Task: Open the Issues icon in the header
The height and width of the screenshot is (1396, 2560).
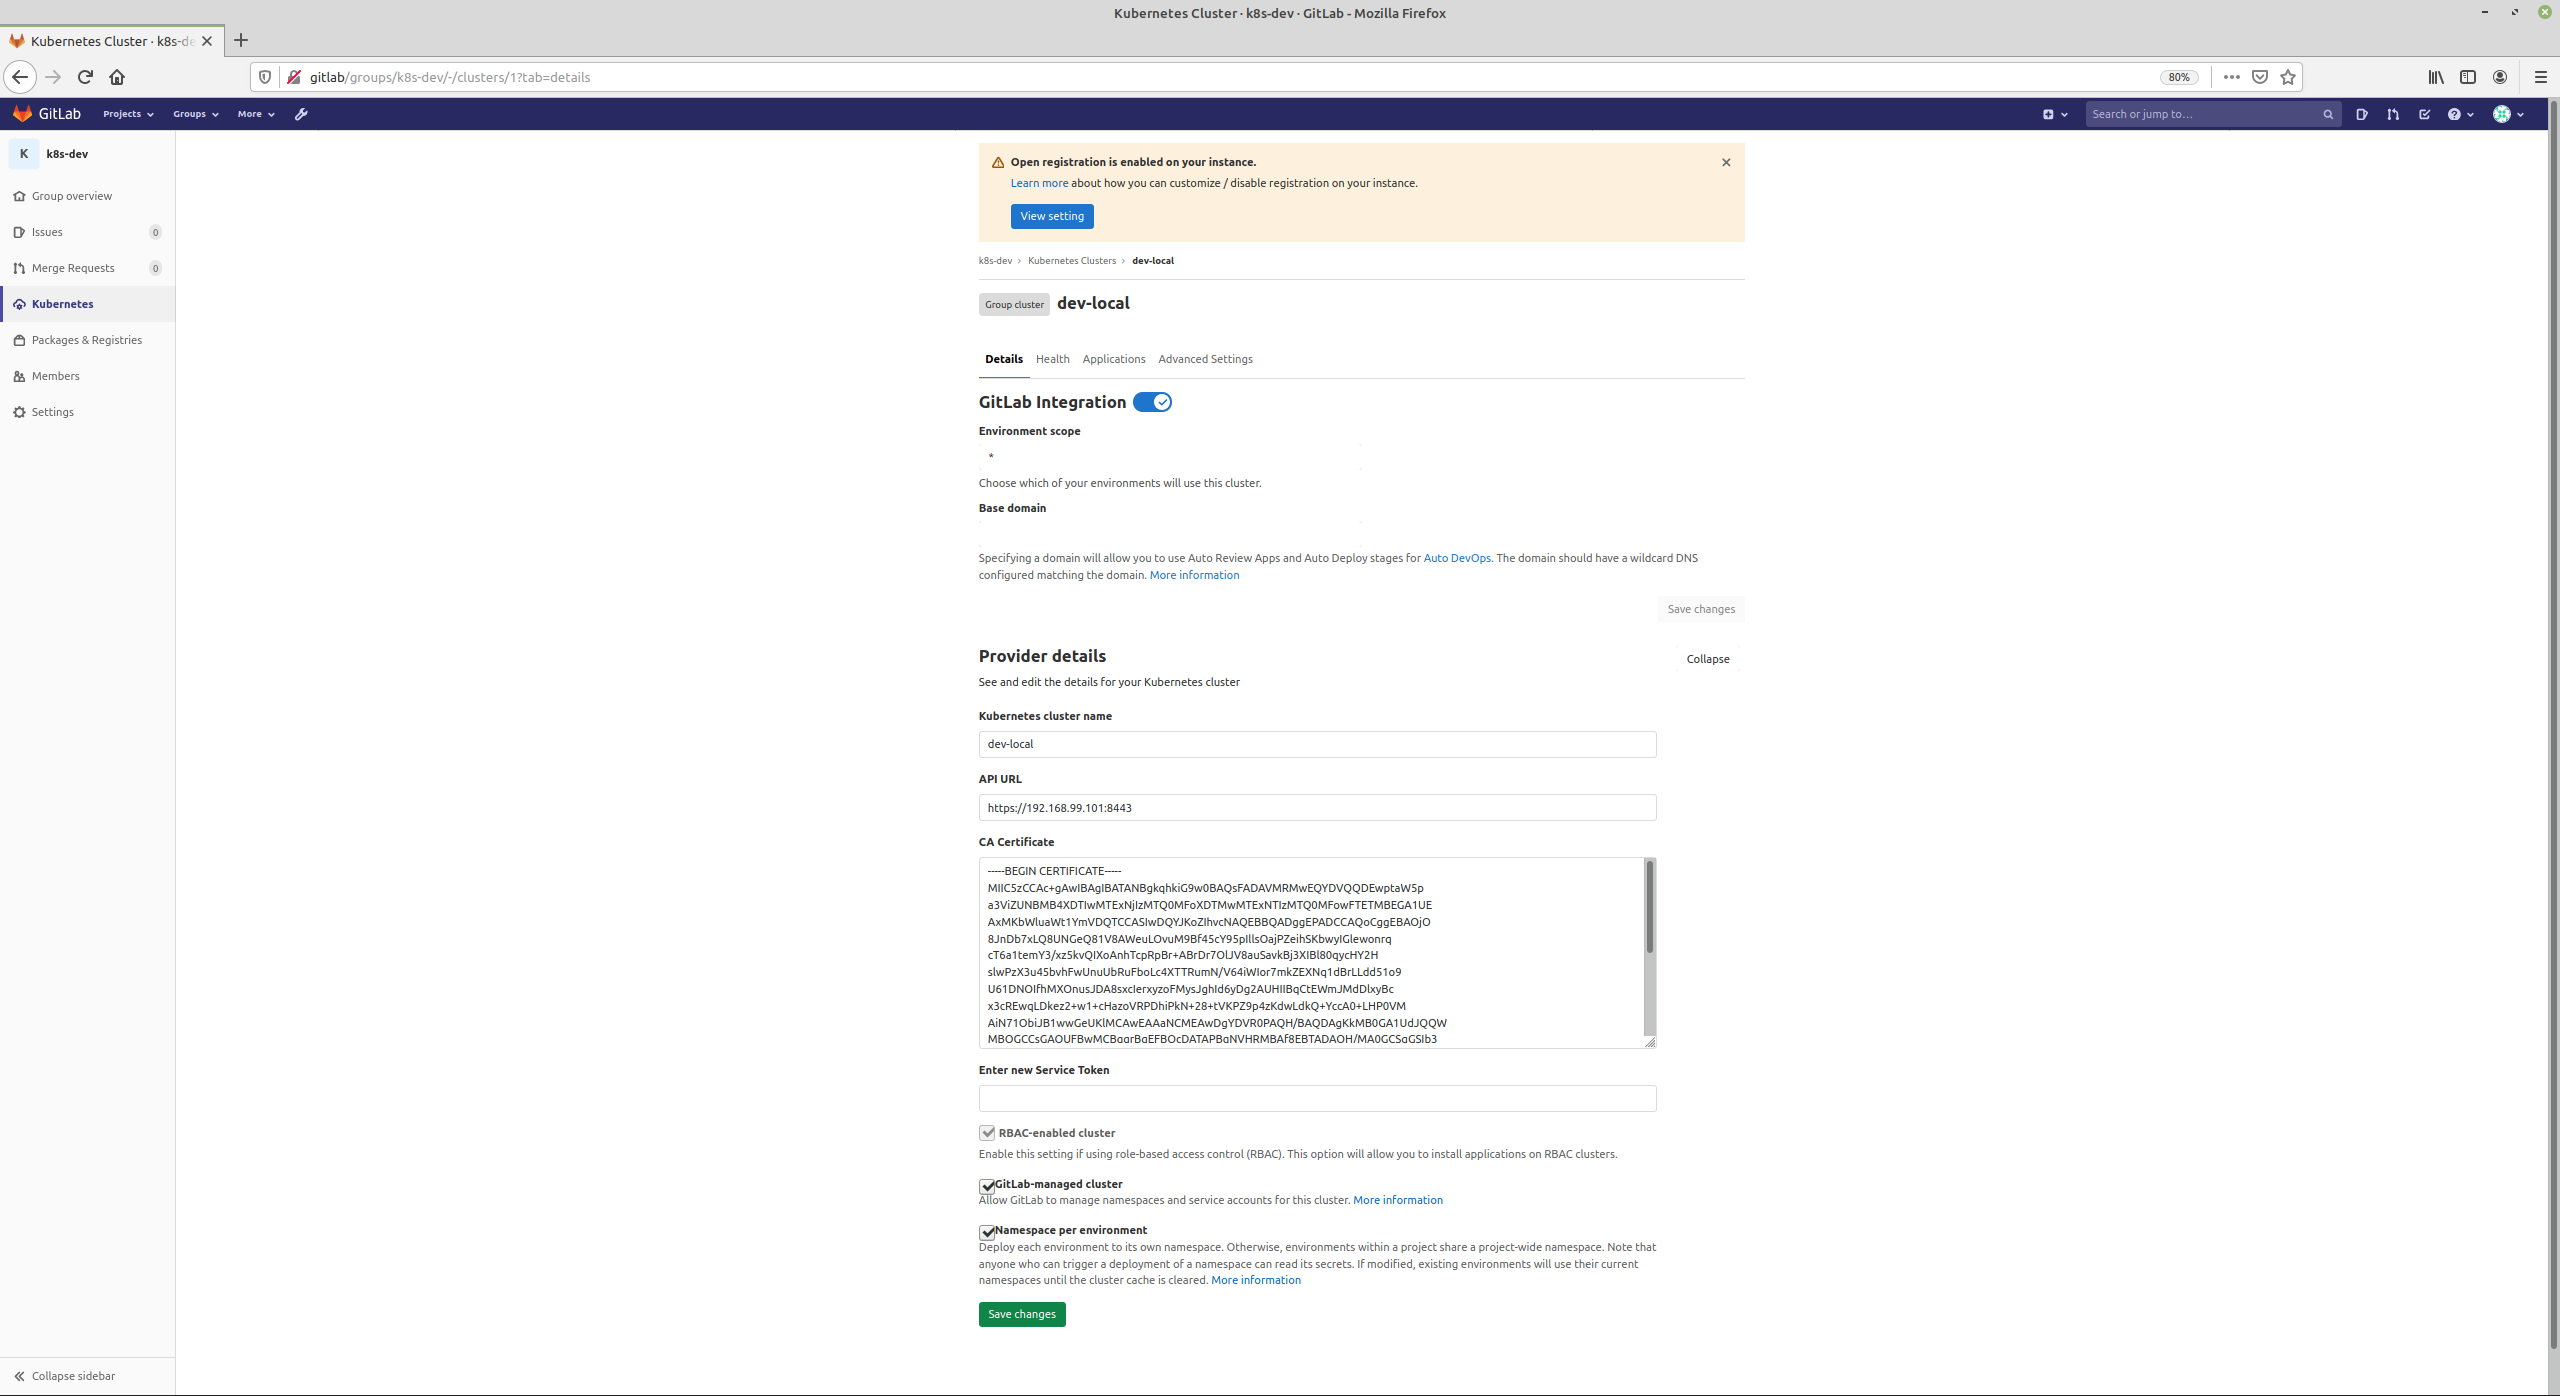Action: [x=2361, y=114]
